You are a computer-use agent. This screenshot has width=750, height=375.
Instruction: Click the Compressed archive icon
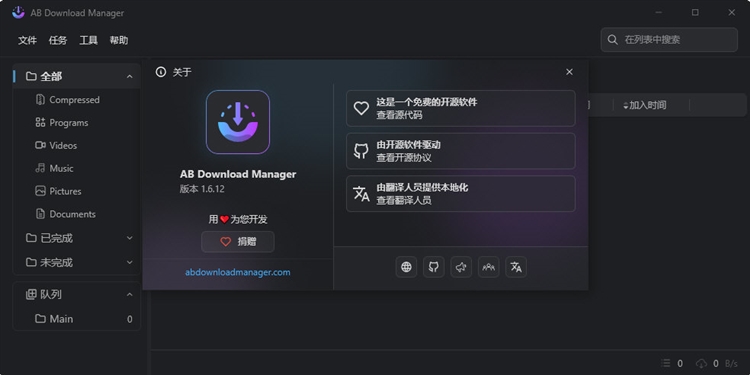coord(40,99)
